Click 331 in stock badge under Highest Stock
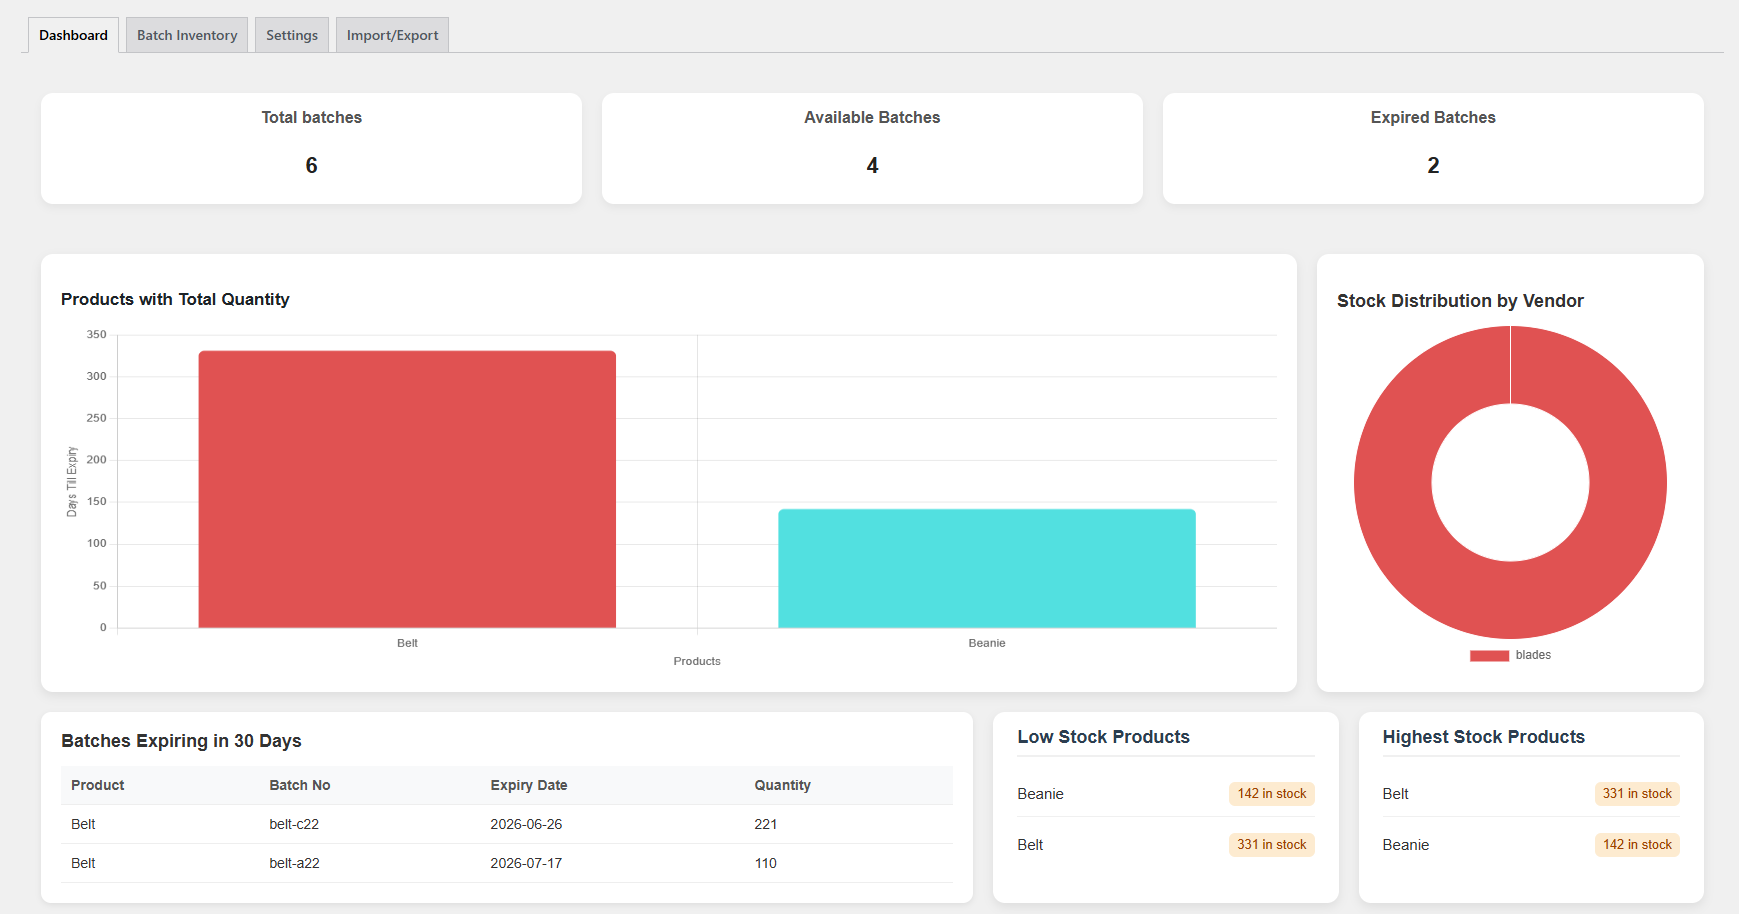The height and width of the screenshot is (914, 1739). point(1637,794)
